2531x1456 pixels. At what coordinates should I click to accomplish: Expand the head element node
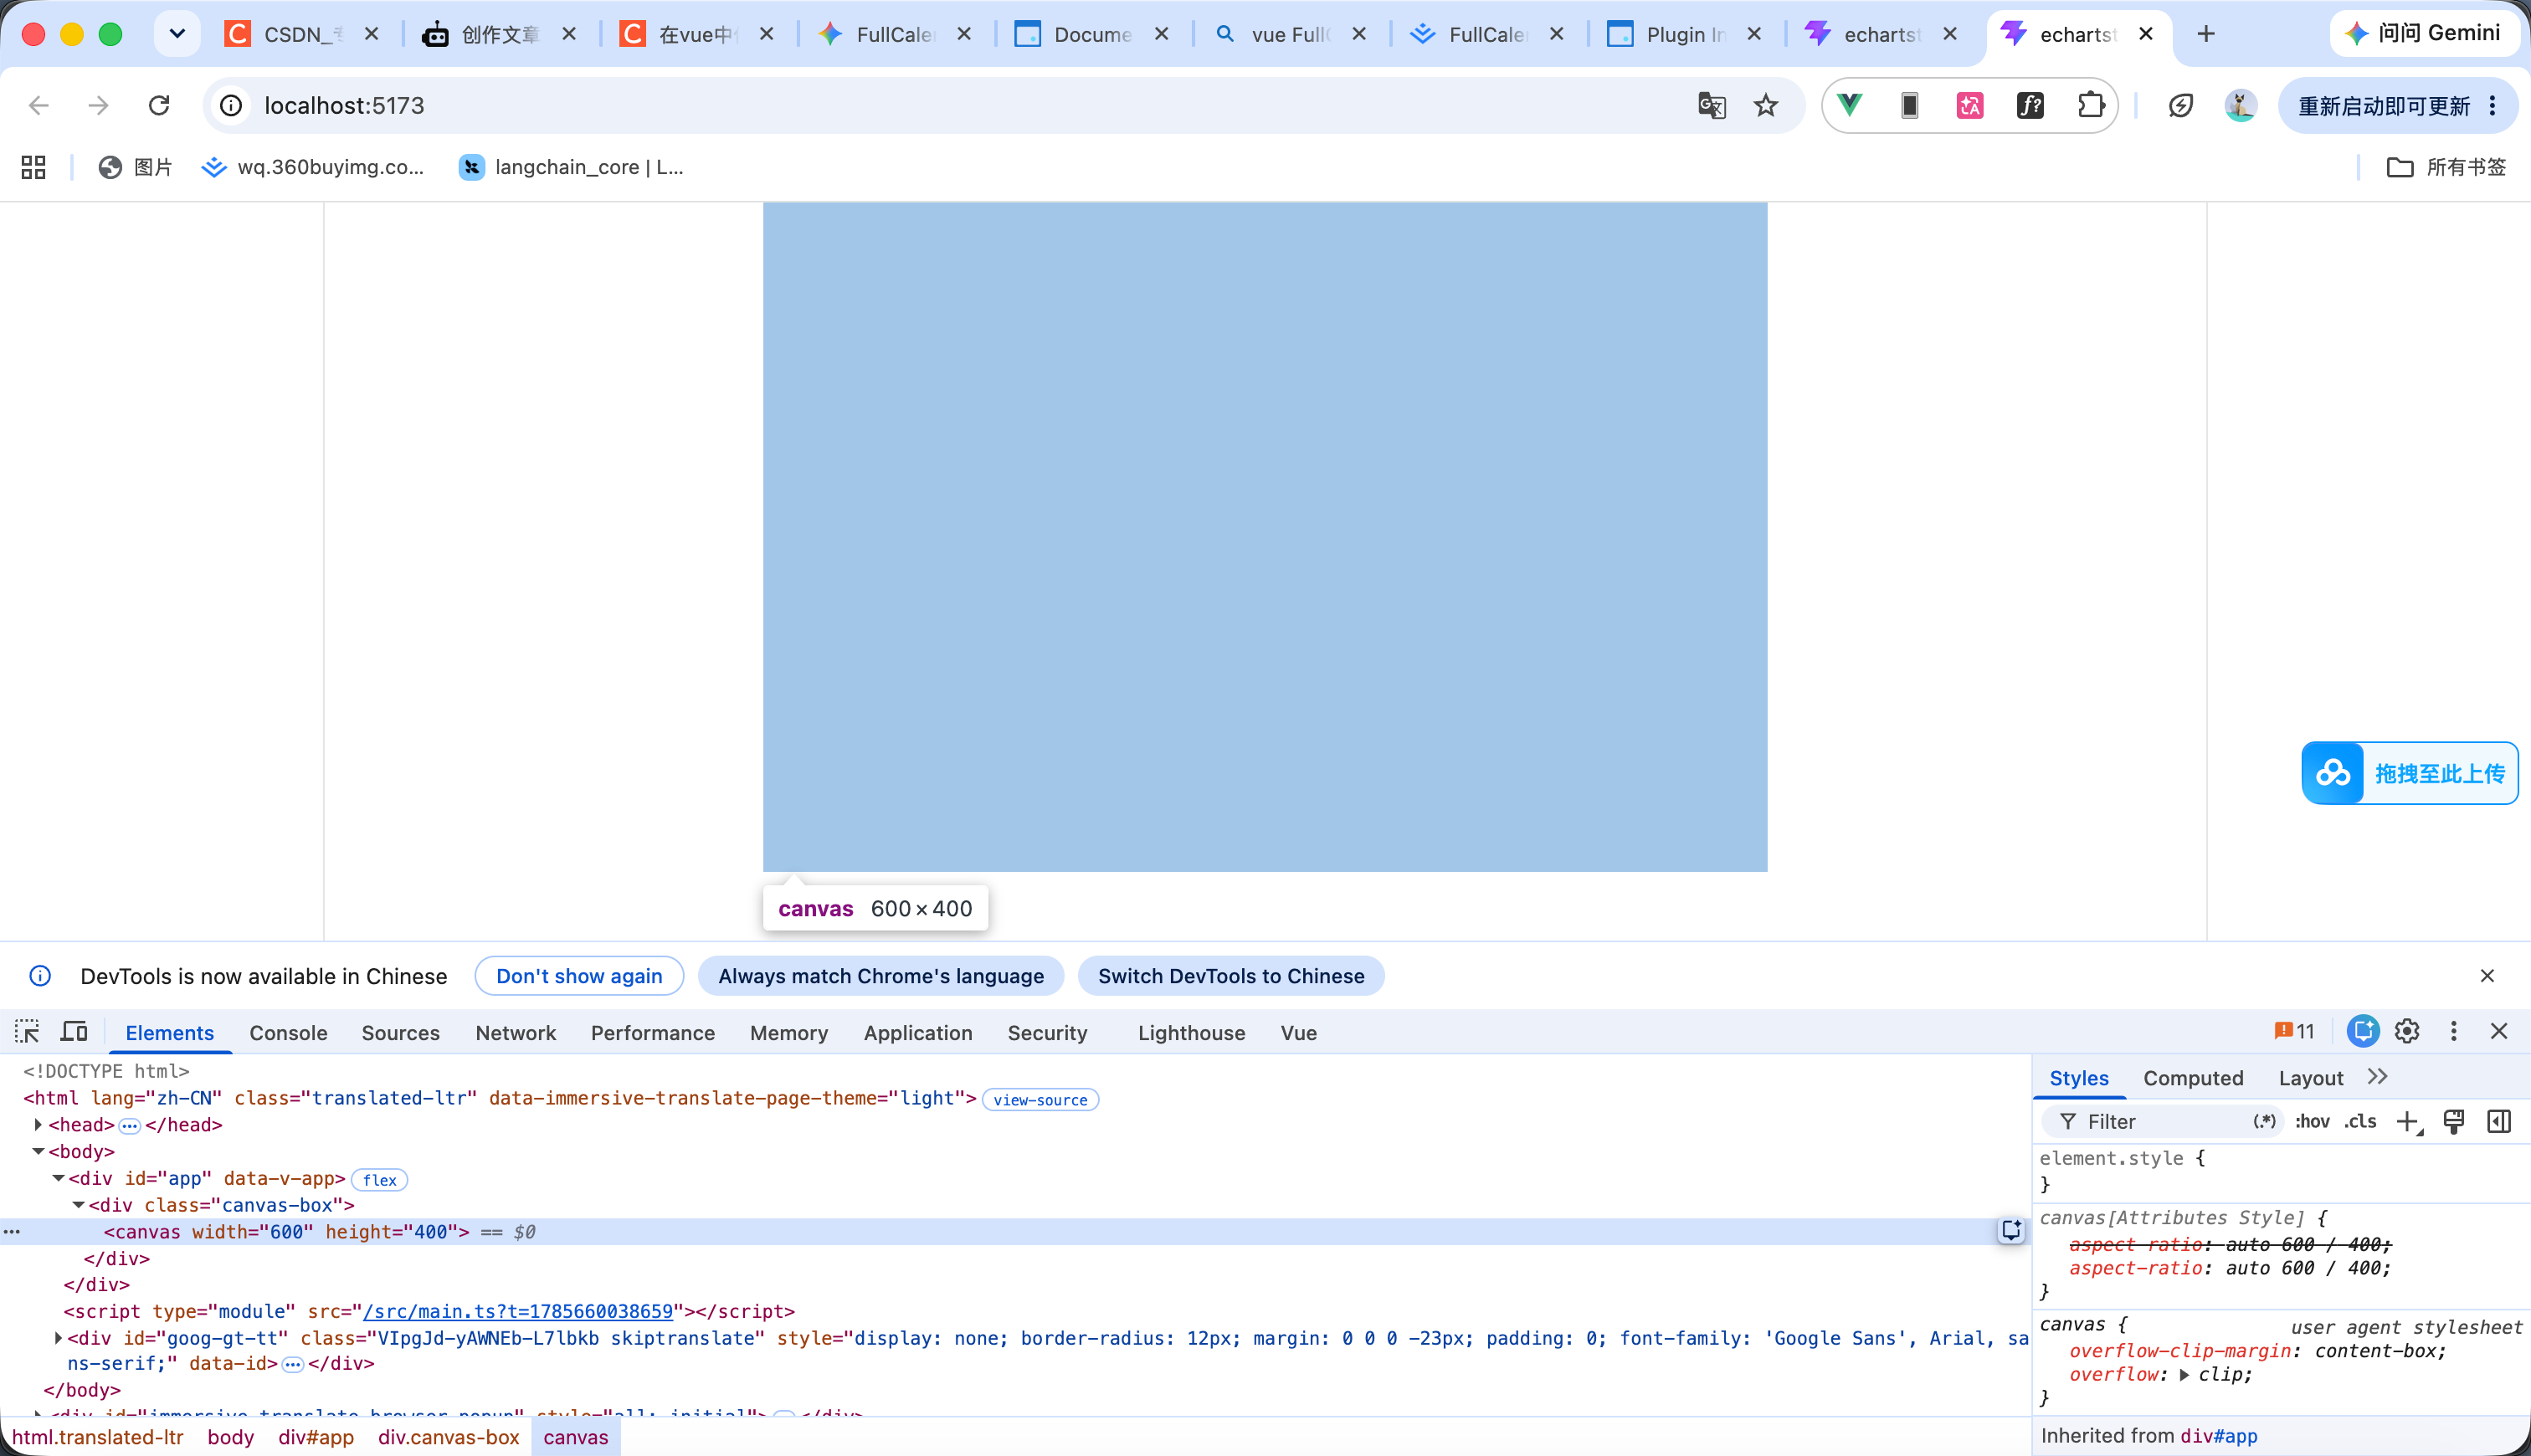pos(38,1125)
